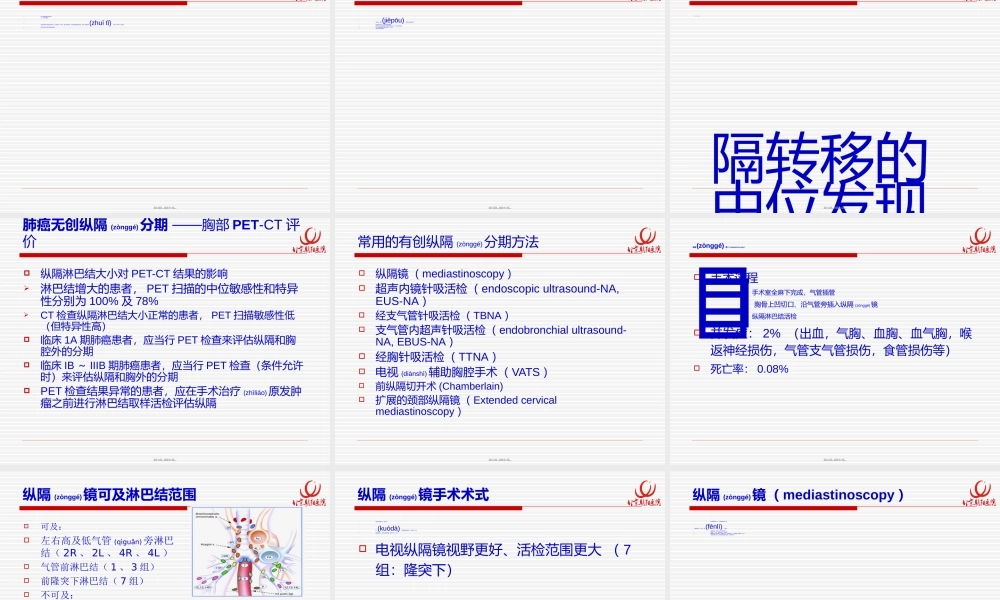
Task: Click bullet 超声内镜针吸活检 EUS-NA
Action: click(497, 295)
